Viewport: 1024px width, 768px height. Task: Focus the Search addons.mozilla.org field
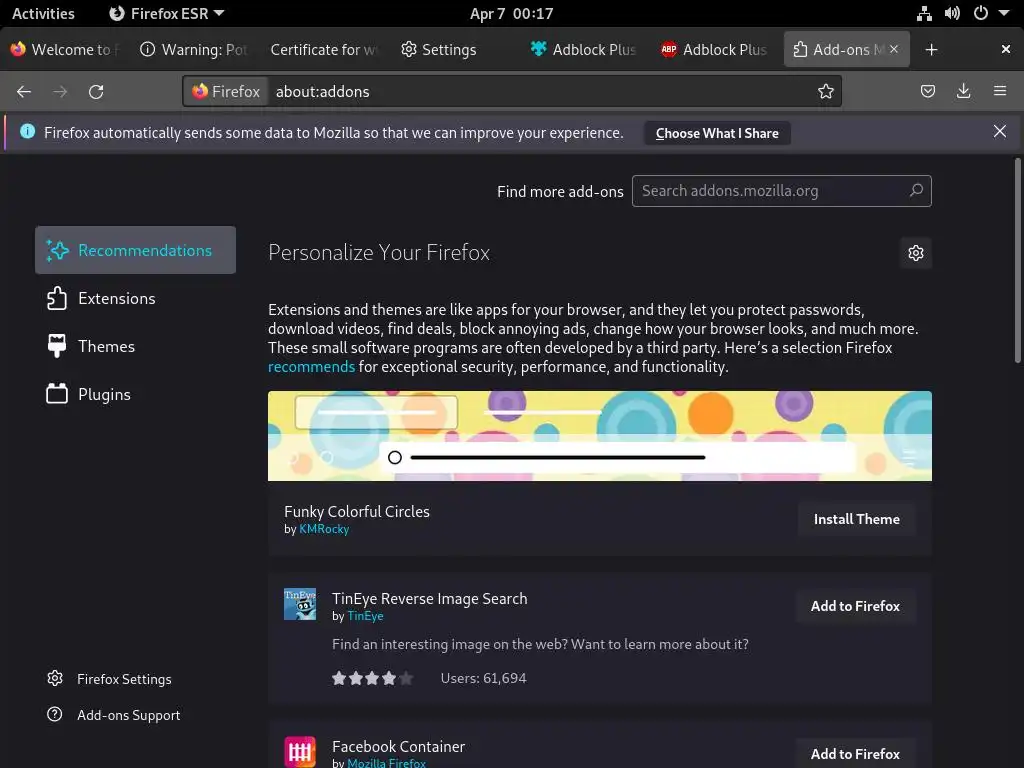coord(782,191)
